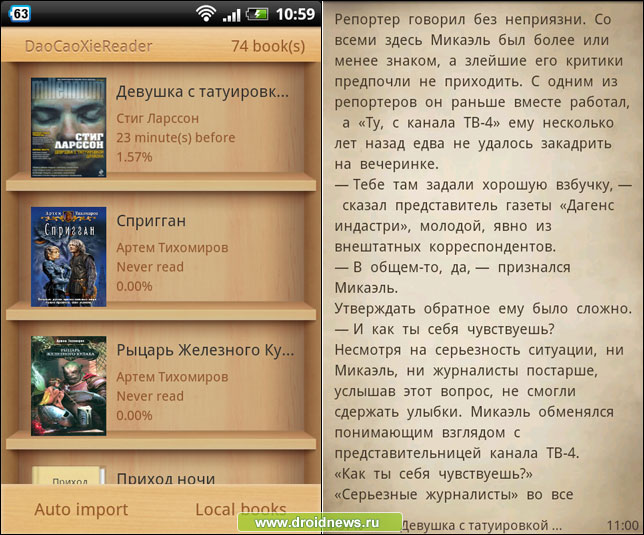Tap the DaoCaoXieReader app title
The width and height of the screenshot is (644, 535).
pyautogui.click(x=89, y=46)
